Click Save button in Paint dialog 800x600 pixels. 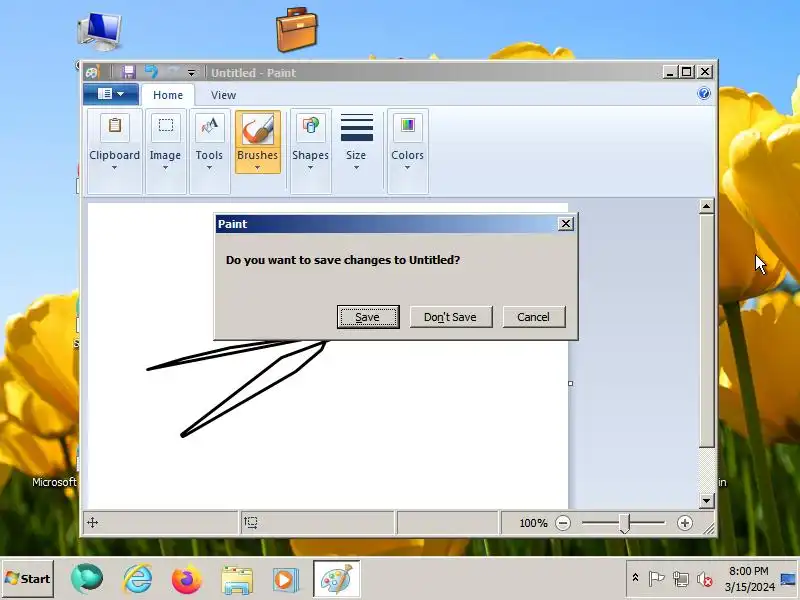[x=368, y=317]
